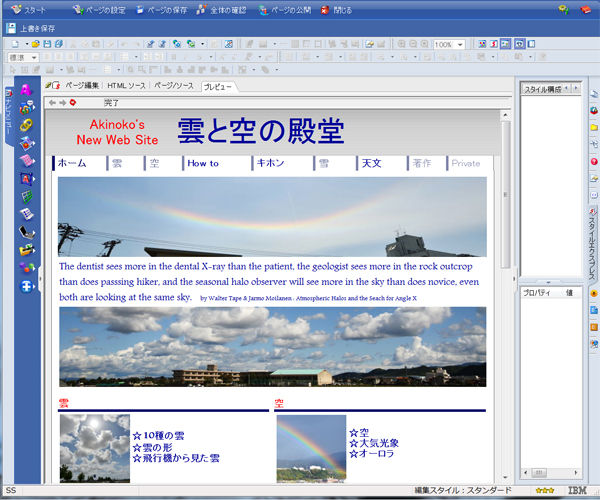
Task: Click 上書き保存 (overwrite save)
Action: [x=31, y=28]
